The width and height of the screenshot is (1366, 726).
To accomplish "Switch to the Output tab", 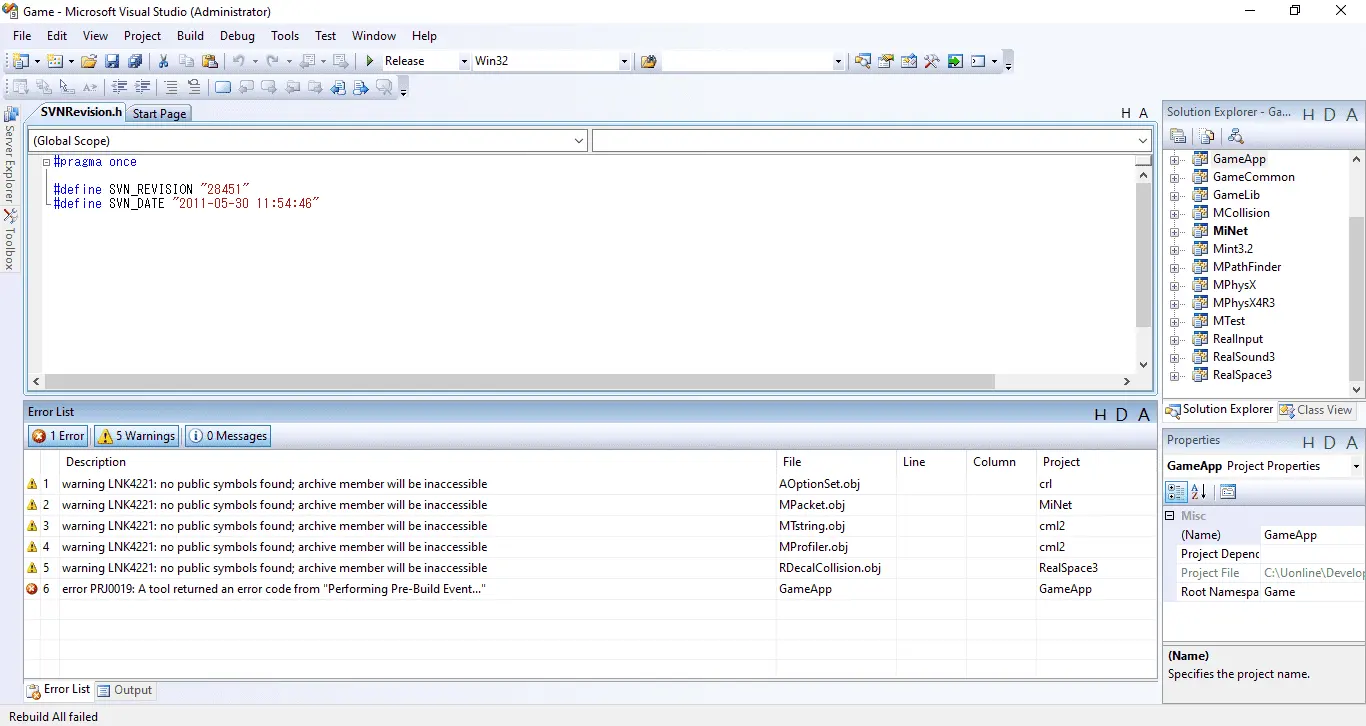I will coord(125,690).
